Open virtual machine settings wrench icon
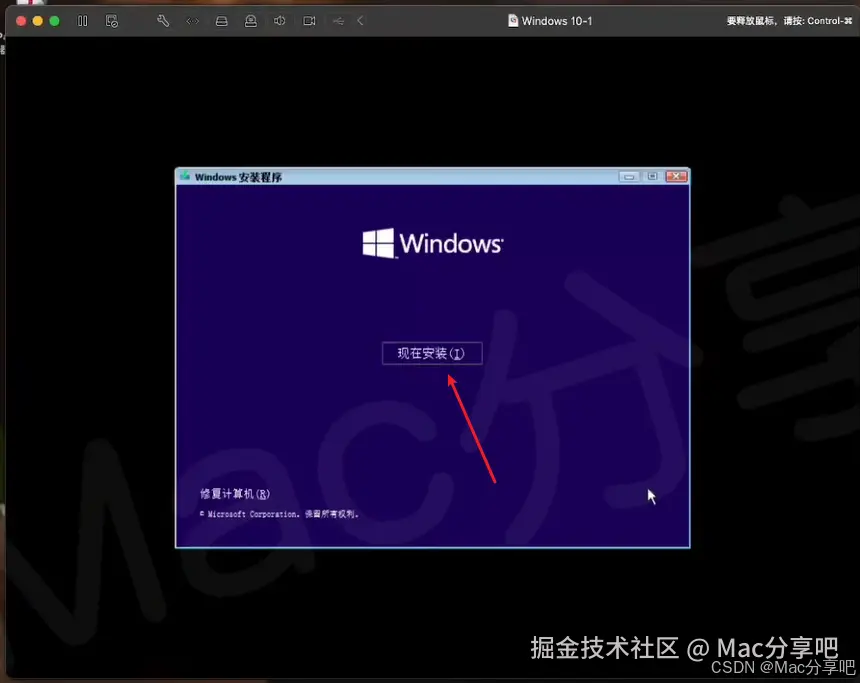 [163, 20]
